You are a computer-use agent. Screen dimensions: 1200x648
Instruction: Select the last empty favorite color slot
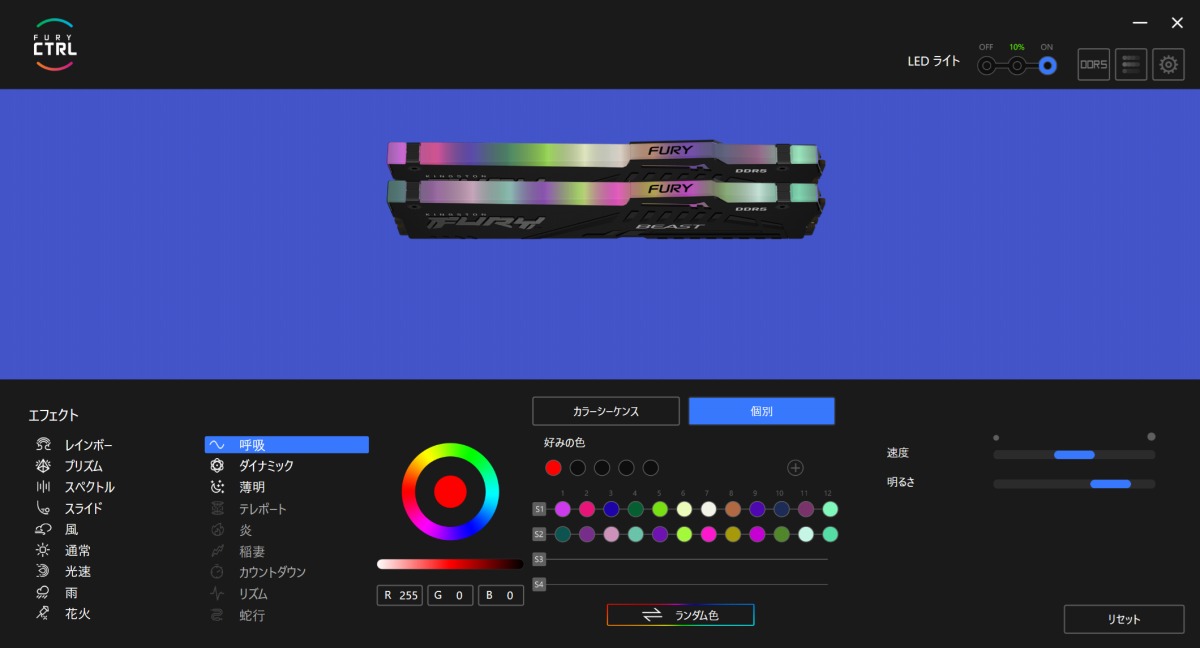(x=650, y=467)
